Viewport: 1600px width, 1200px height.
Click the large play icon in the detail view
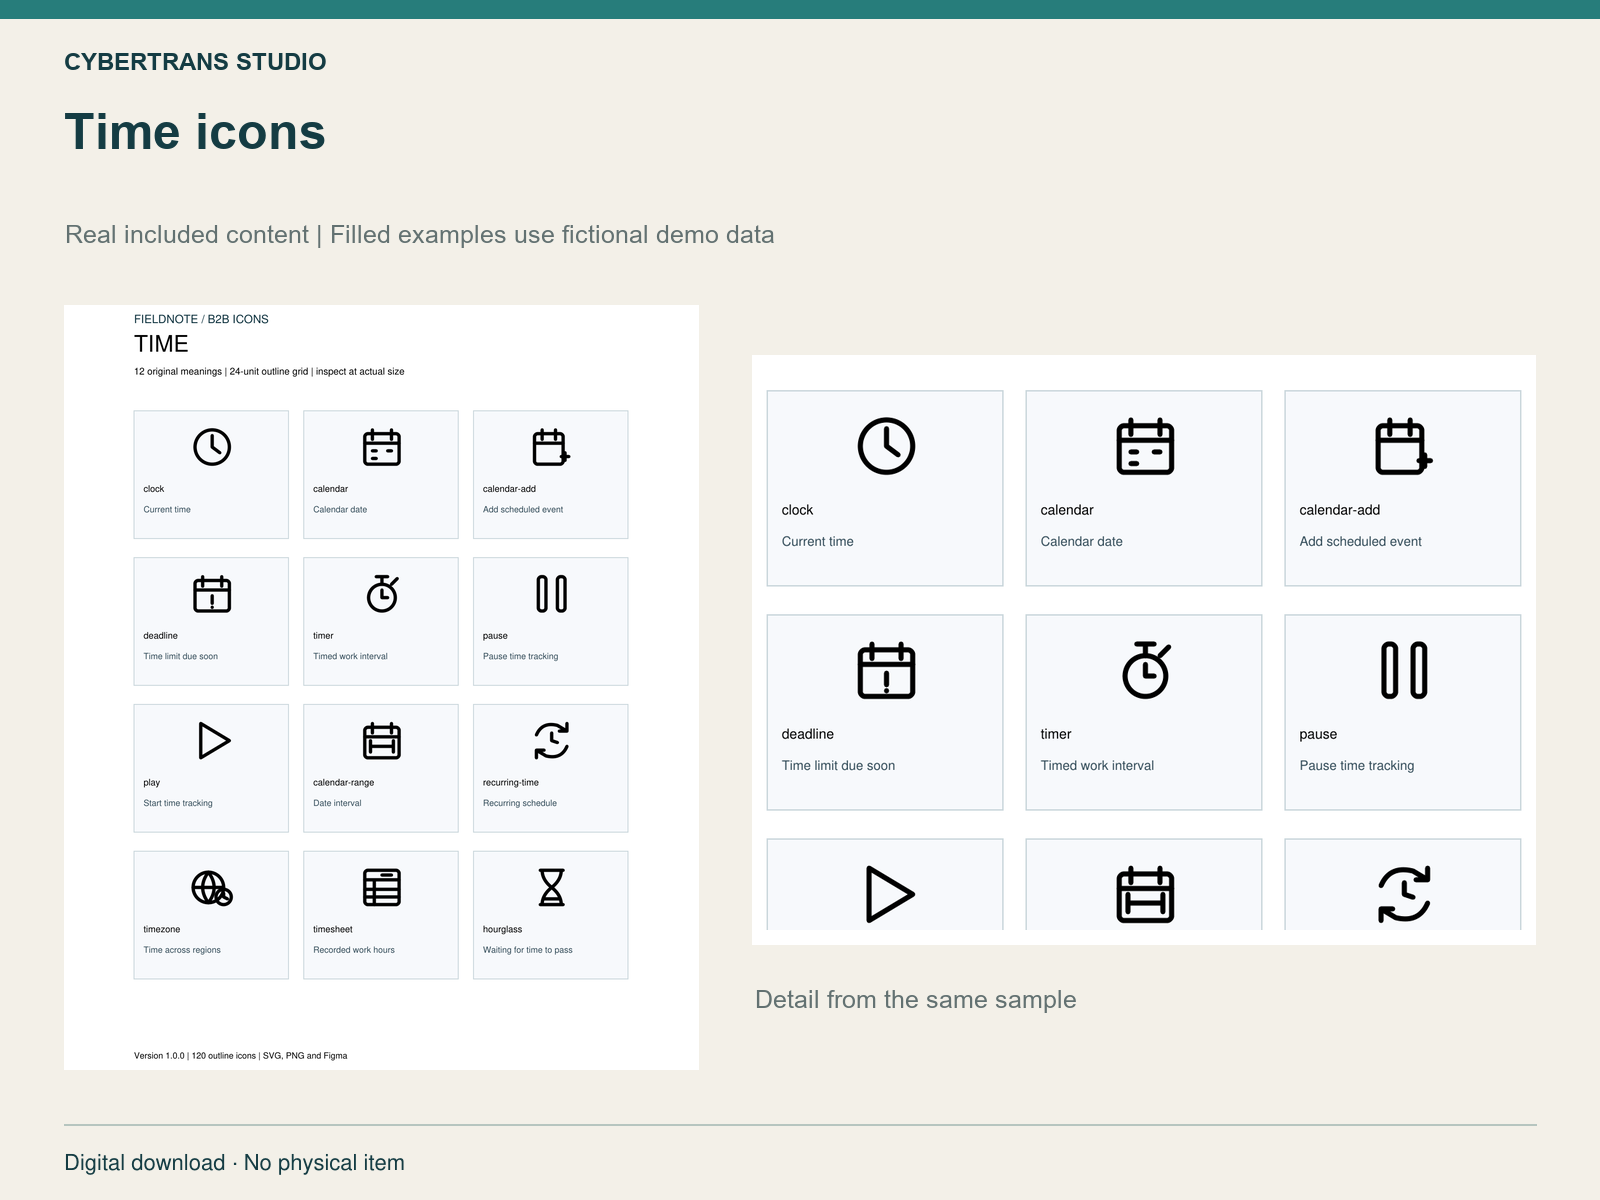click(890, 894)
